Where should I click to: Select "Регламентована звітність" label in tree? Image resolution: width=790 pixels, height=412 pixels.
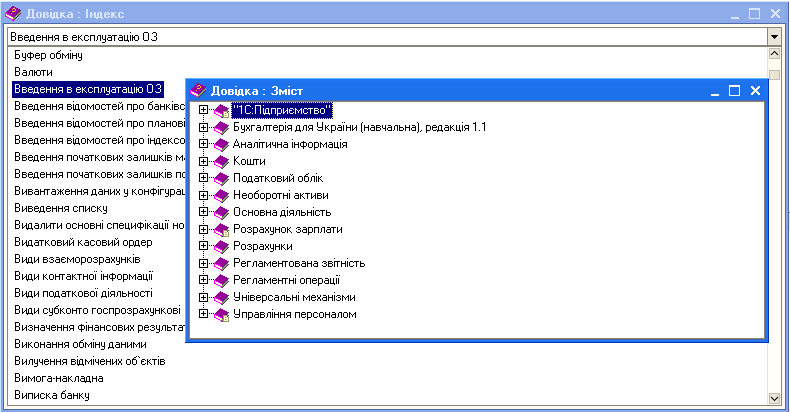click(x=299, y=263)
